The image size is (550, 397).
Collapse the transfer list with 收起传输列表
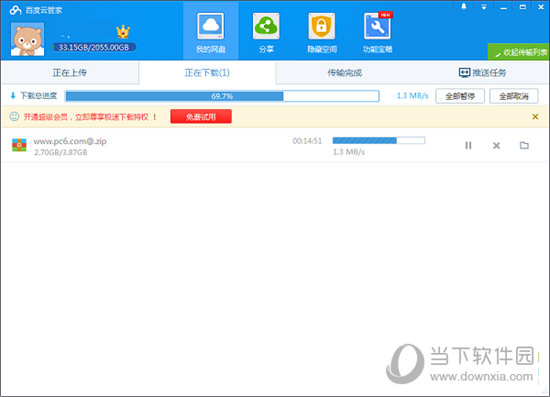pyautogui.click(x=518, y=52)
